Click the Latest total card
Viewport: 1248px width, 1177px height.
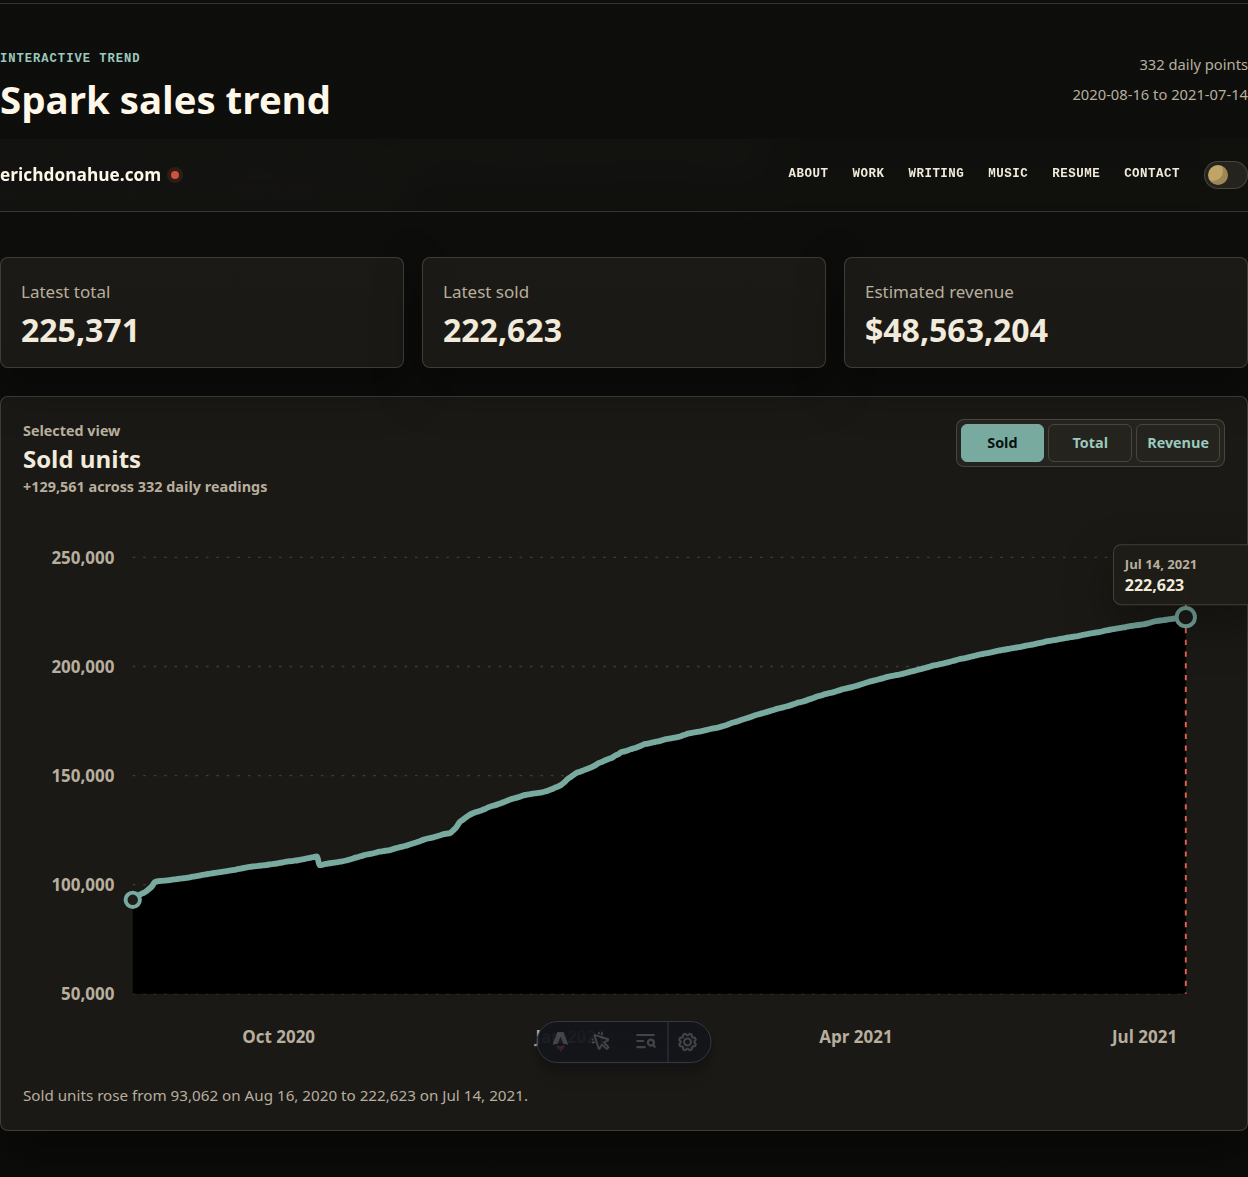[x=202, y=313]
